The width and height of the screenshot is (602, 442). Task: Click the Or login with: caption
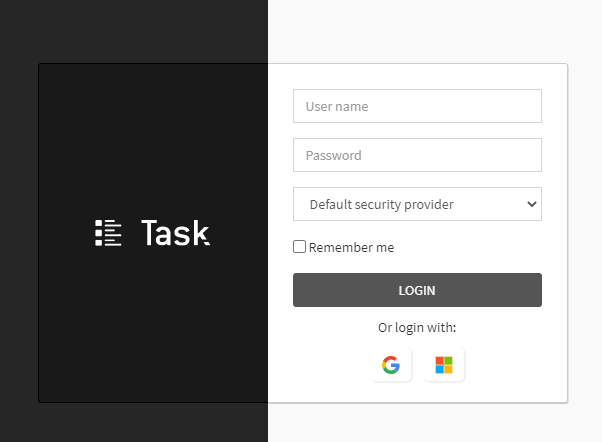click(417, 328)
